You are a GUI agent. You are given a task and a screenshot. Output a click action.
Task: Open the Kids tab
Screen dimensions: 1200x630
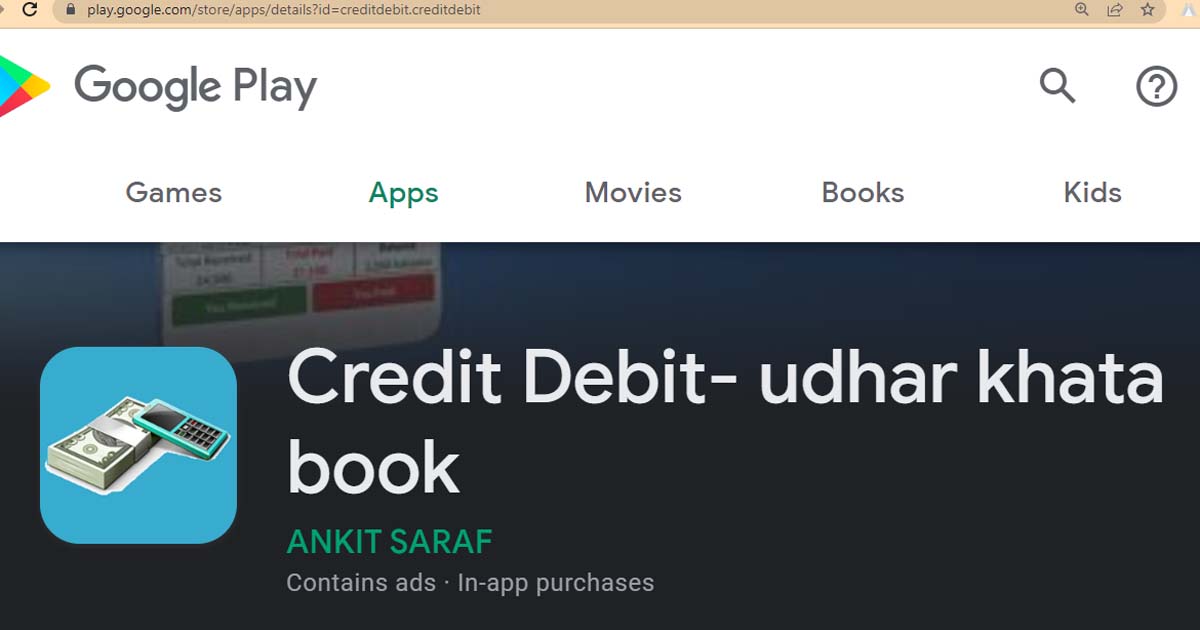point(1093,193)
